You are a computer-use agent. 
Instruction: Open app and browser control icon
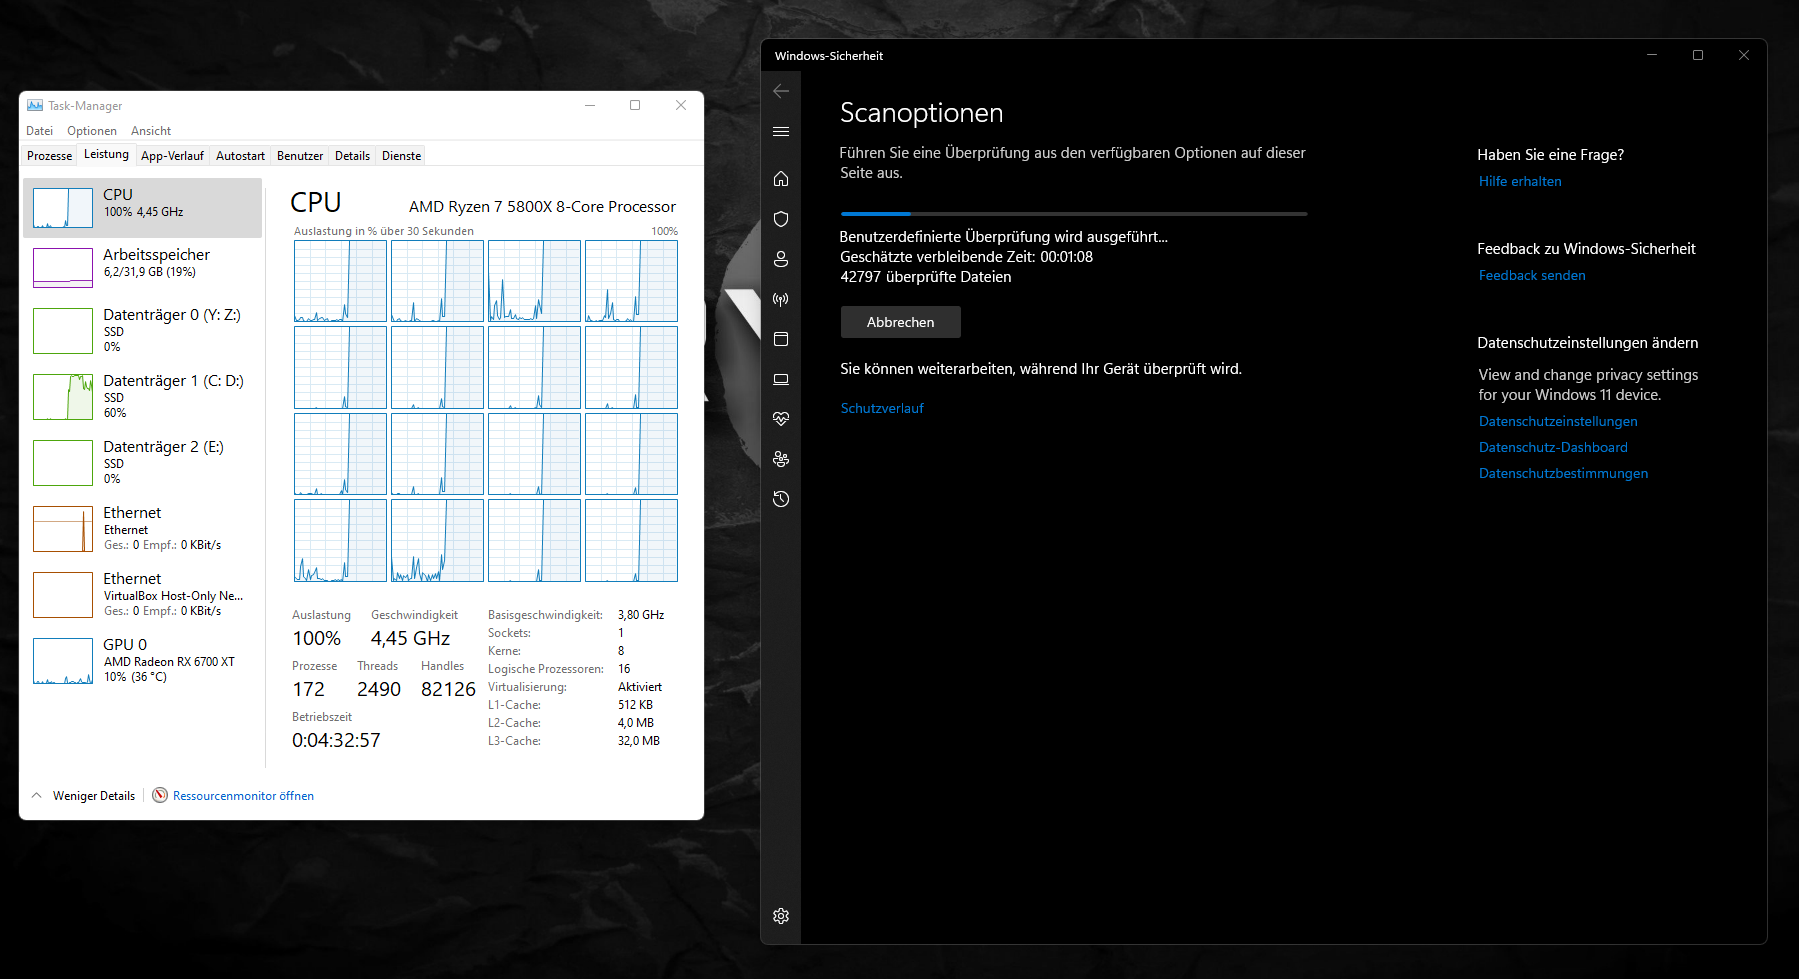pos(781,339)
